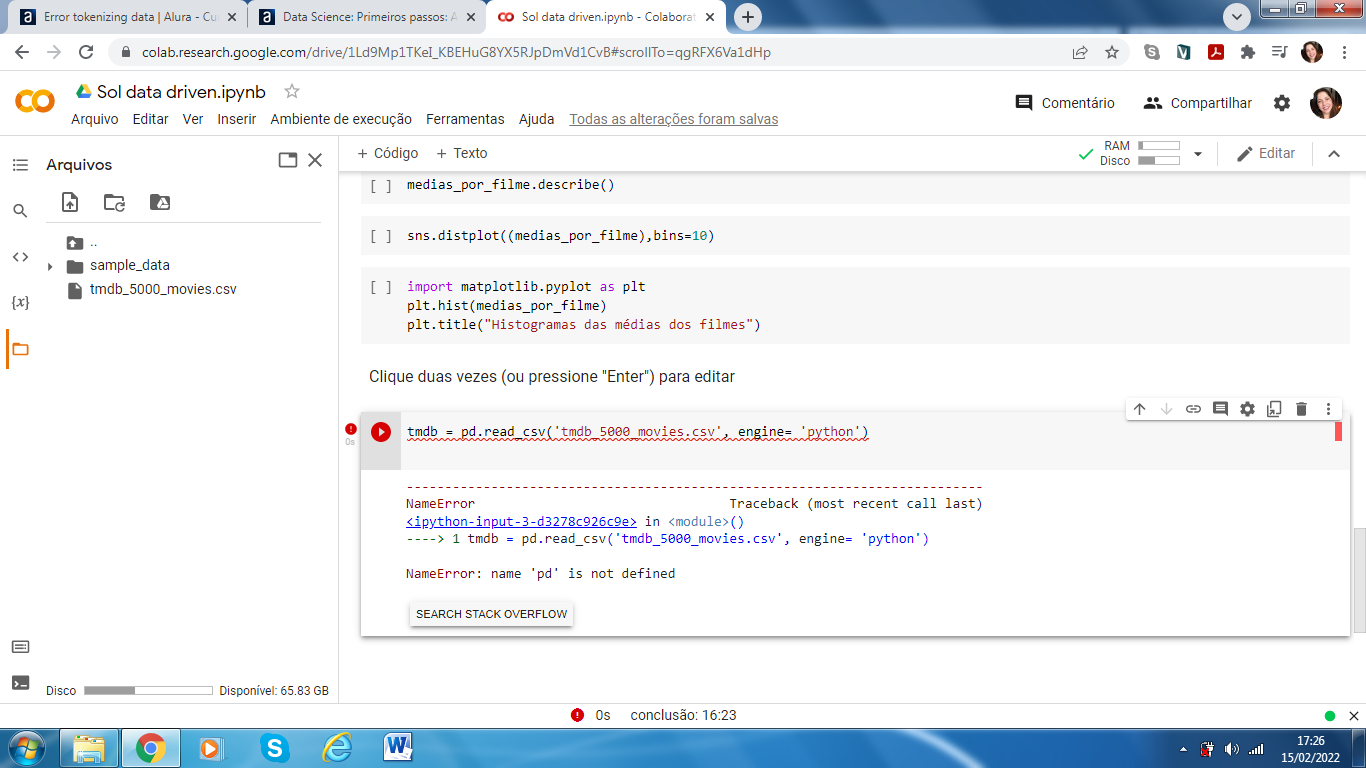The image size is (1366, 768).
Task: Click the Compartilhar share button
Action: [x=1198, y=103]
